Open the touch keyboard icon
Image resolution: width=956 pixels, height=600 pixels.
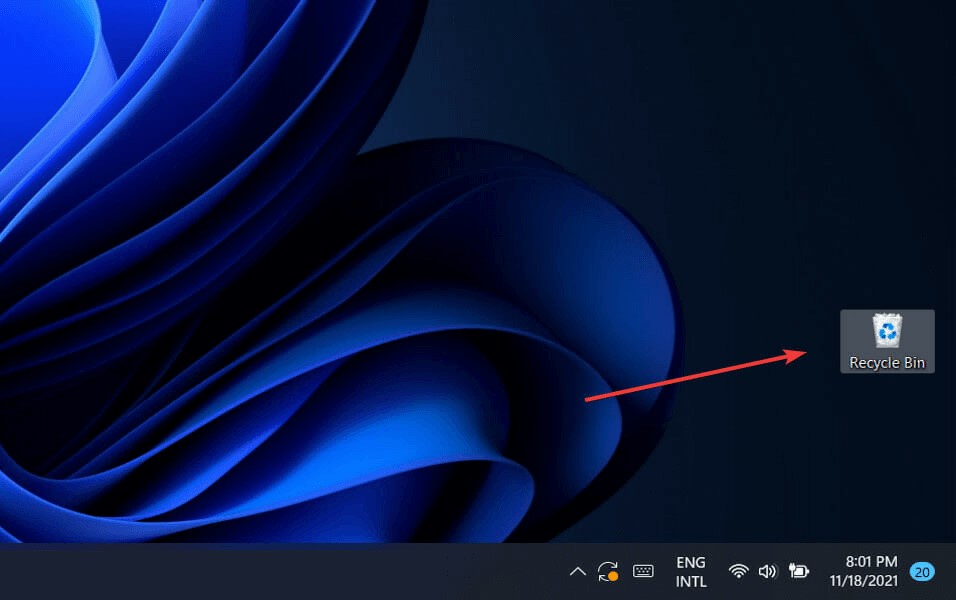click(641, 571)
